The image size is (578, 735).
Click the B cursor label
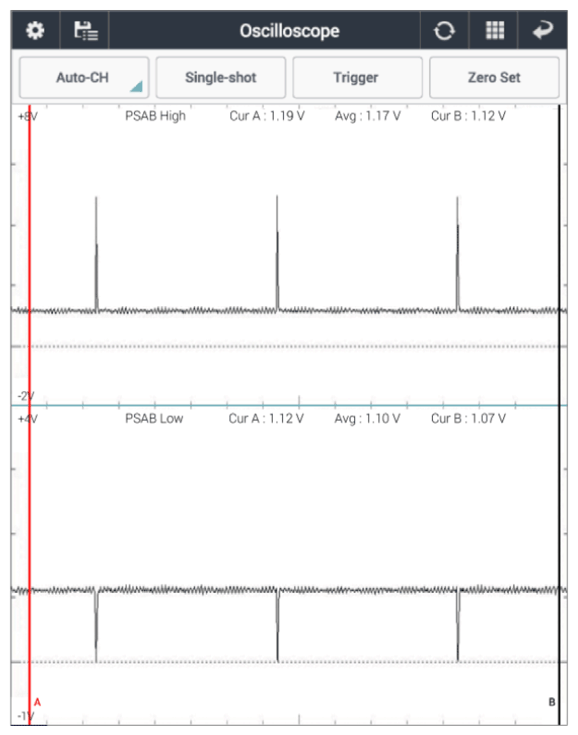point(552,702)
